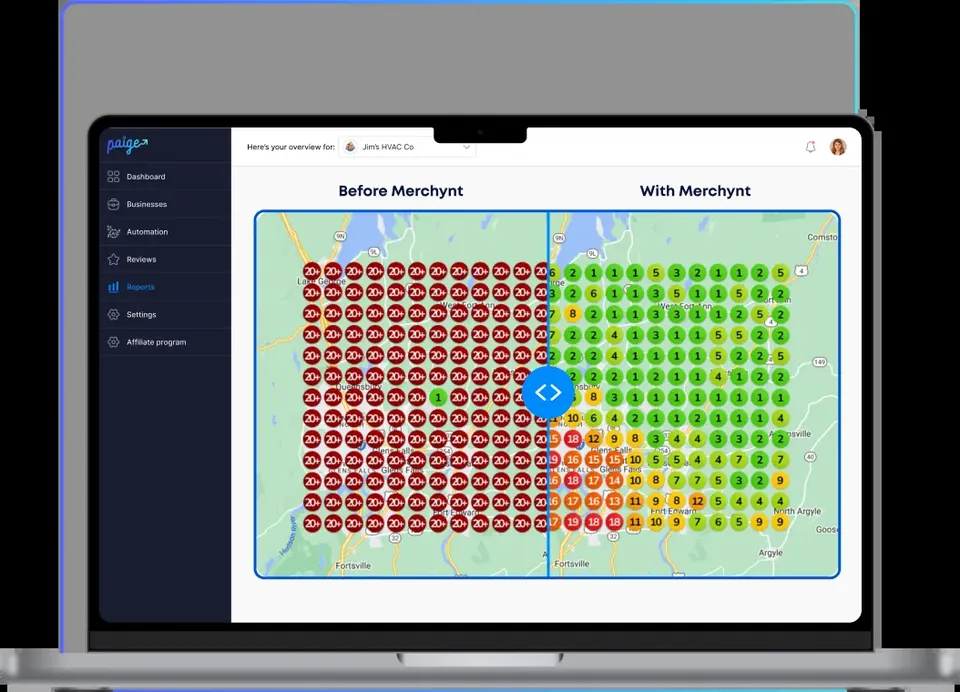Click the route 9L marker on the With map
This screenshot has width=960, height=692.
(592, 253)
